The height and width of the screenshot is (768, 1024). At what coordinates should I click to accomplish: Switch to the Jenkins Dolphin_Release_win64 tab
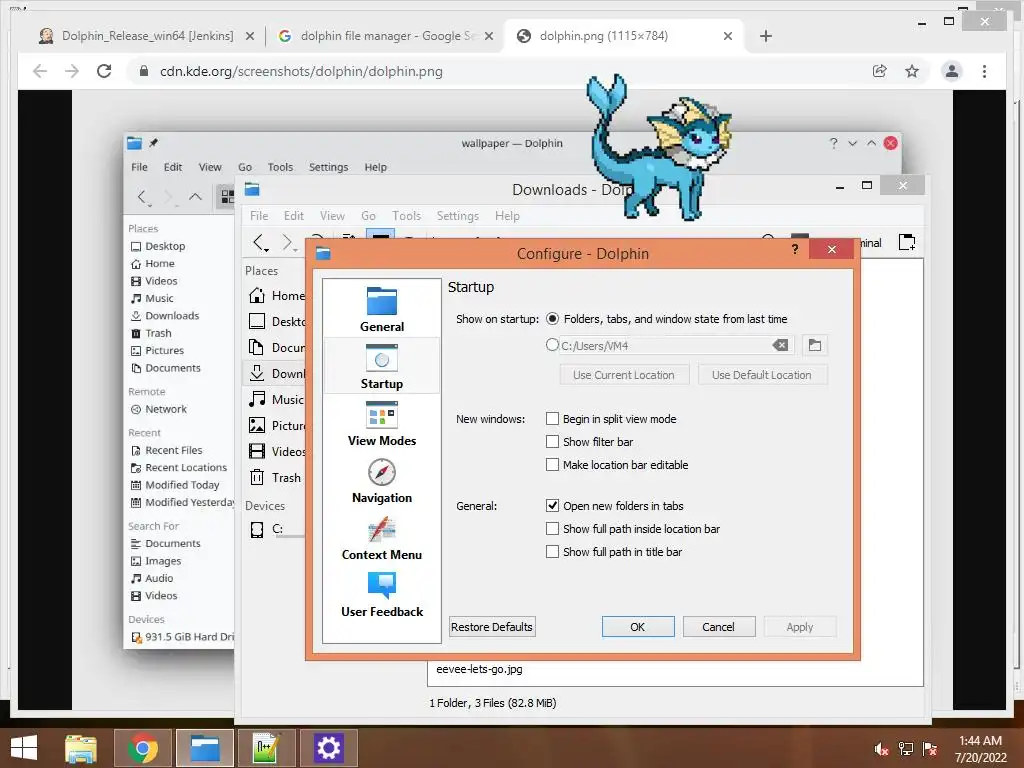[x=146, y=36]
